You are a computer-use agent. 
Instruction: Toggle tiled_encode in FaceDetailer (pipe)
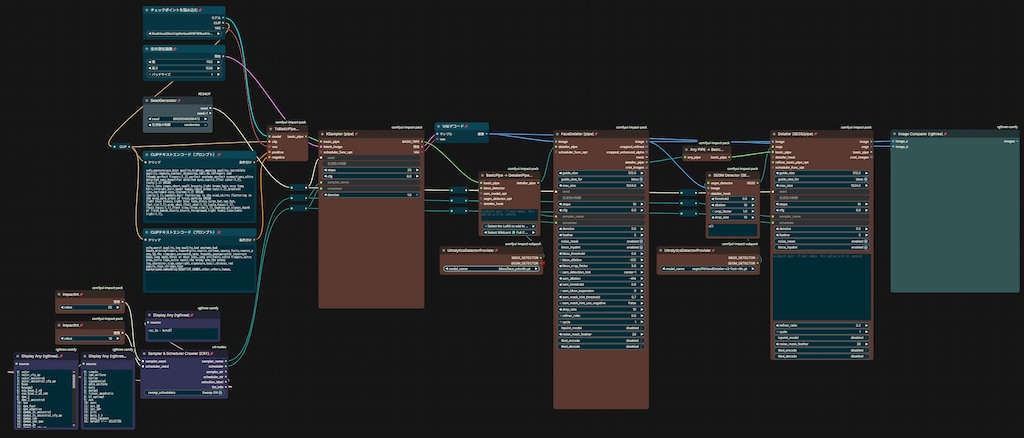tap(601, 340)
